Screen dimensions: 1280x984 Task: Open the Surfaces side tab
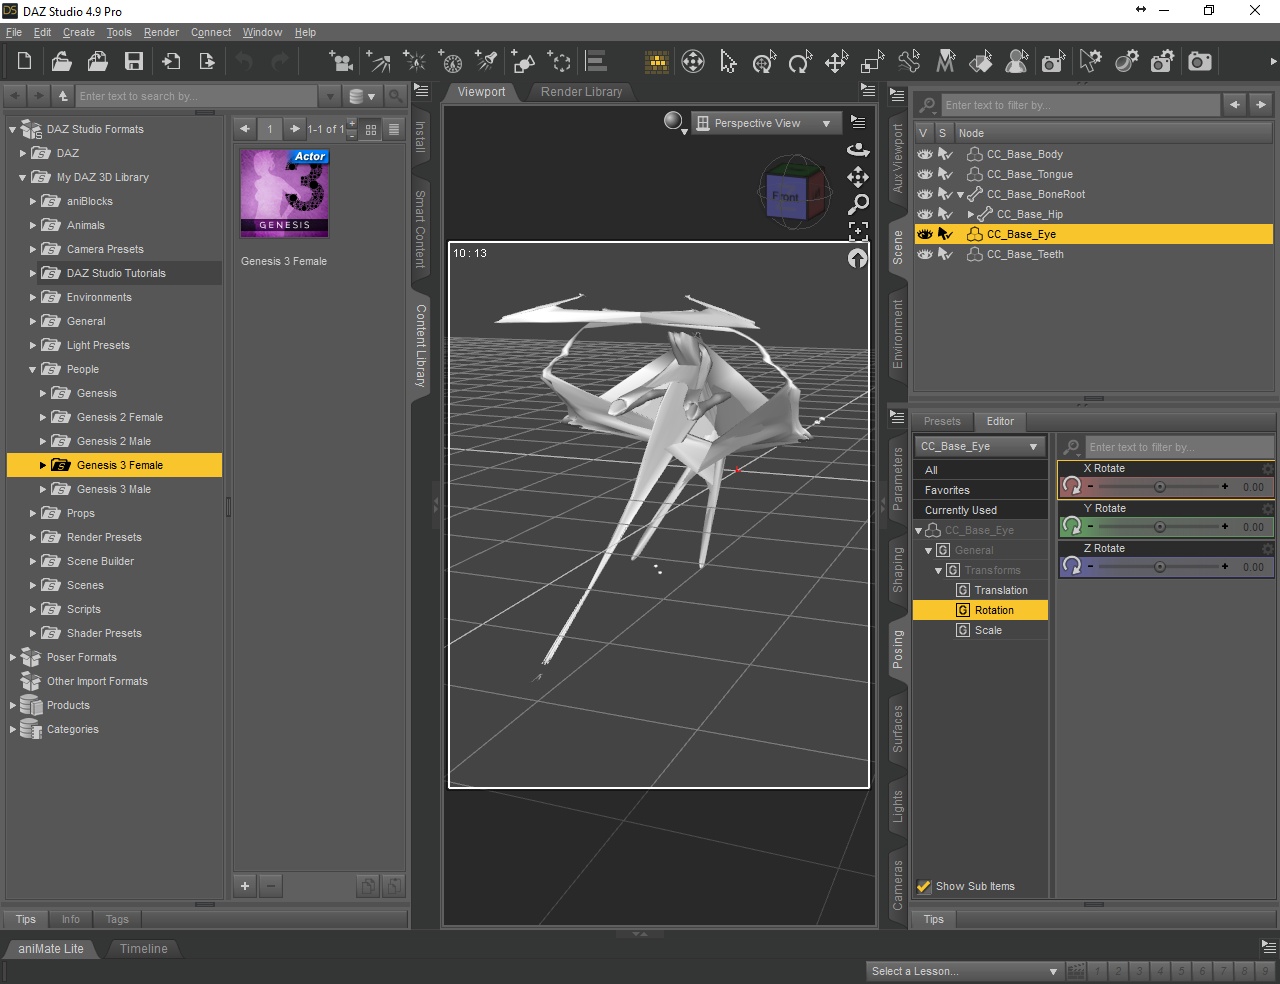898,728
